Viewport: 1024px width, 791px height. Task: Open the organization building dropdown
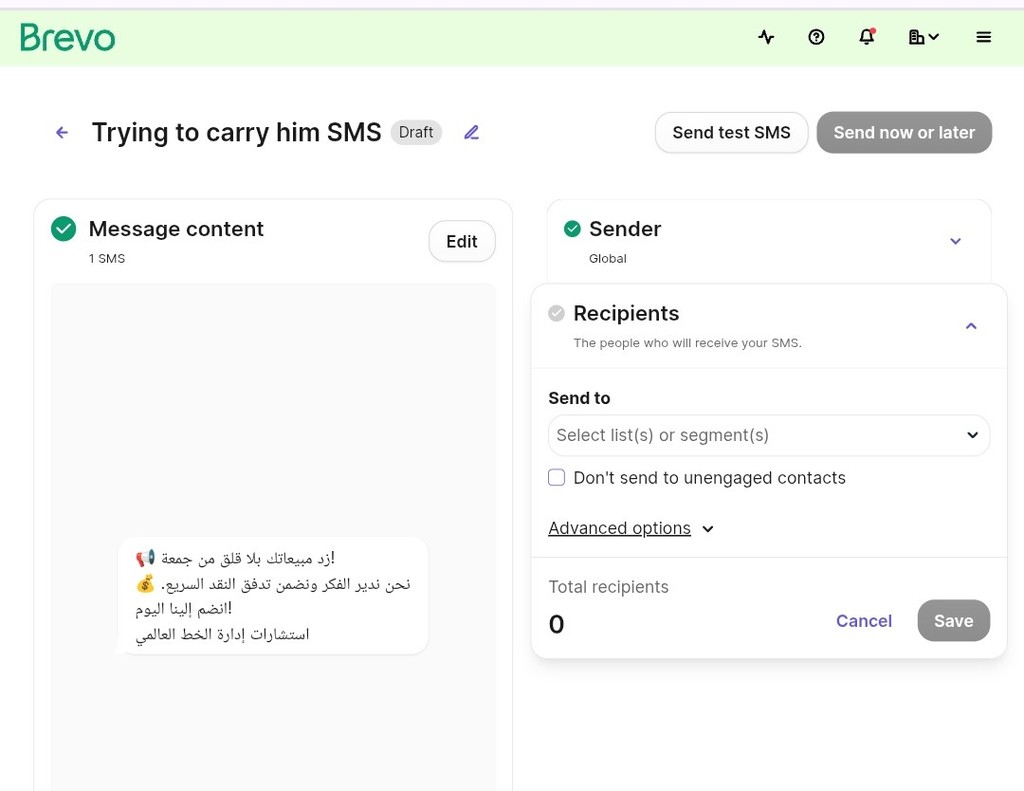click(923, 37)
